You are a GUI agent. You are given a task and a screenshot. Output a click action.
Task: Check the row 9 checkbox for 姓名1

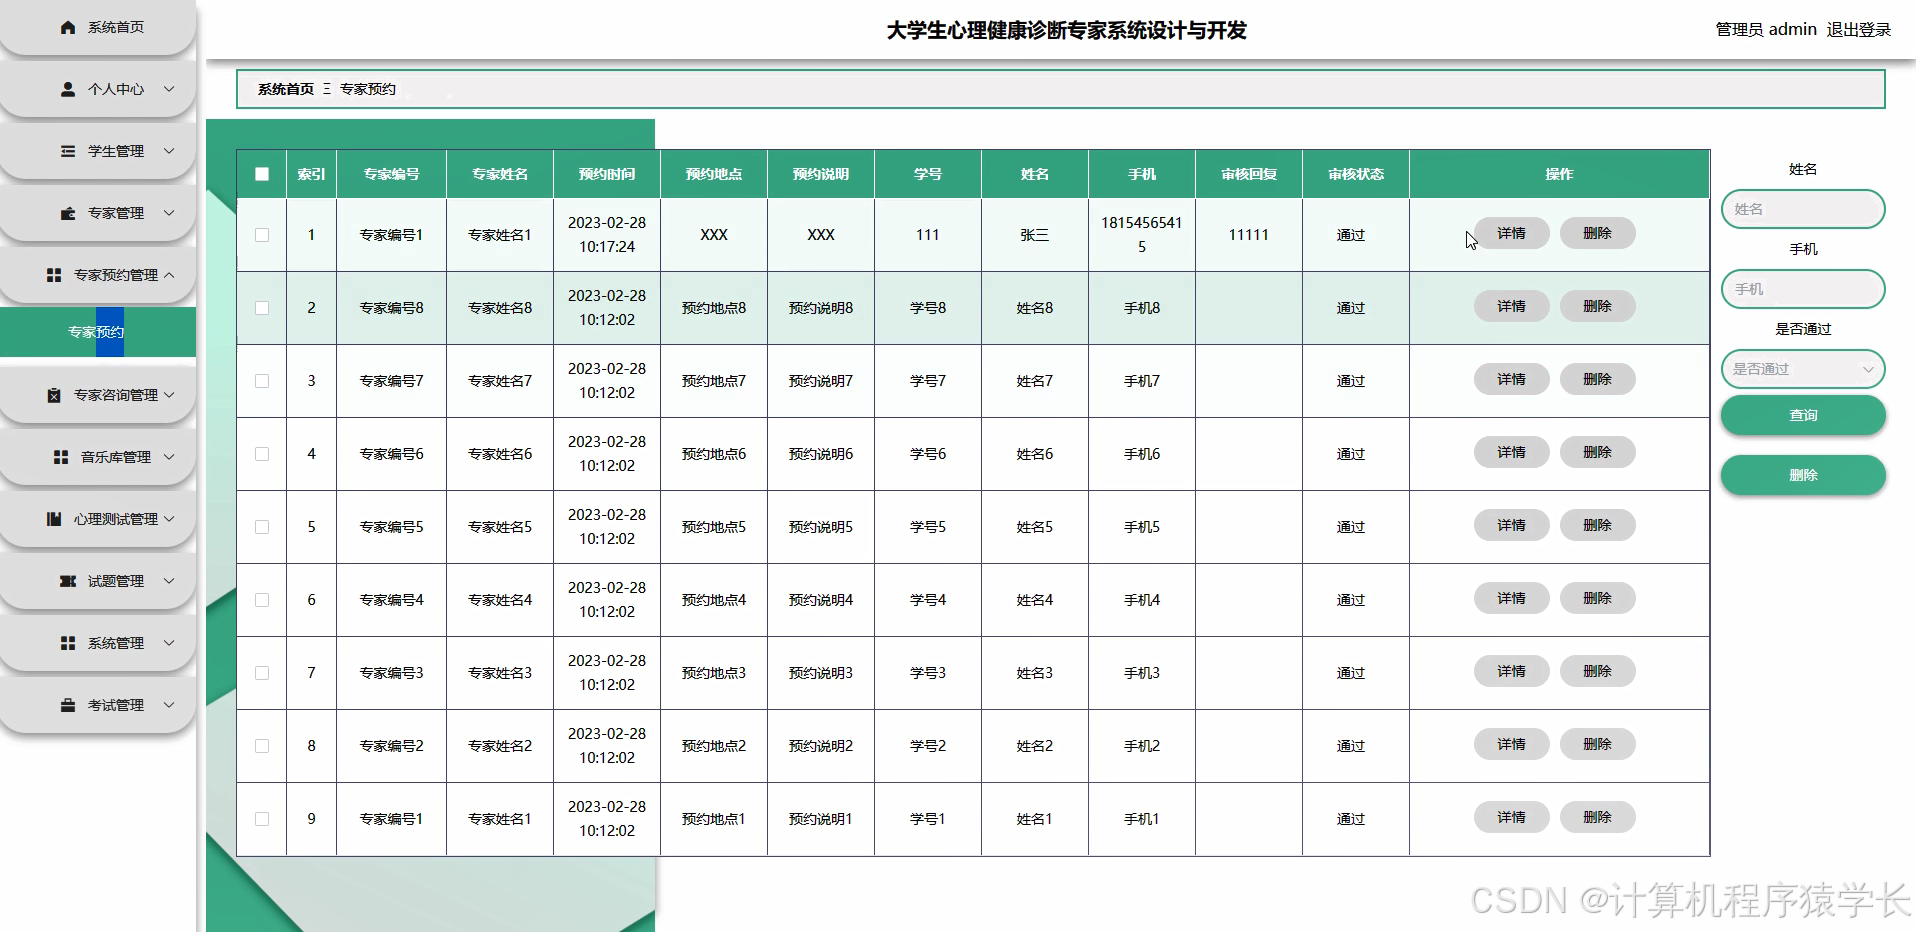(262, 819)
